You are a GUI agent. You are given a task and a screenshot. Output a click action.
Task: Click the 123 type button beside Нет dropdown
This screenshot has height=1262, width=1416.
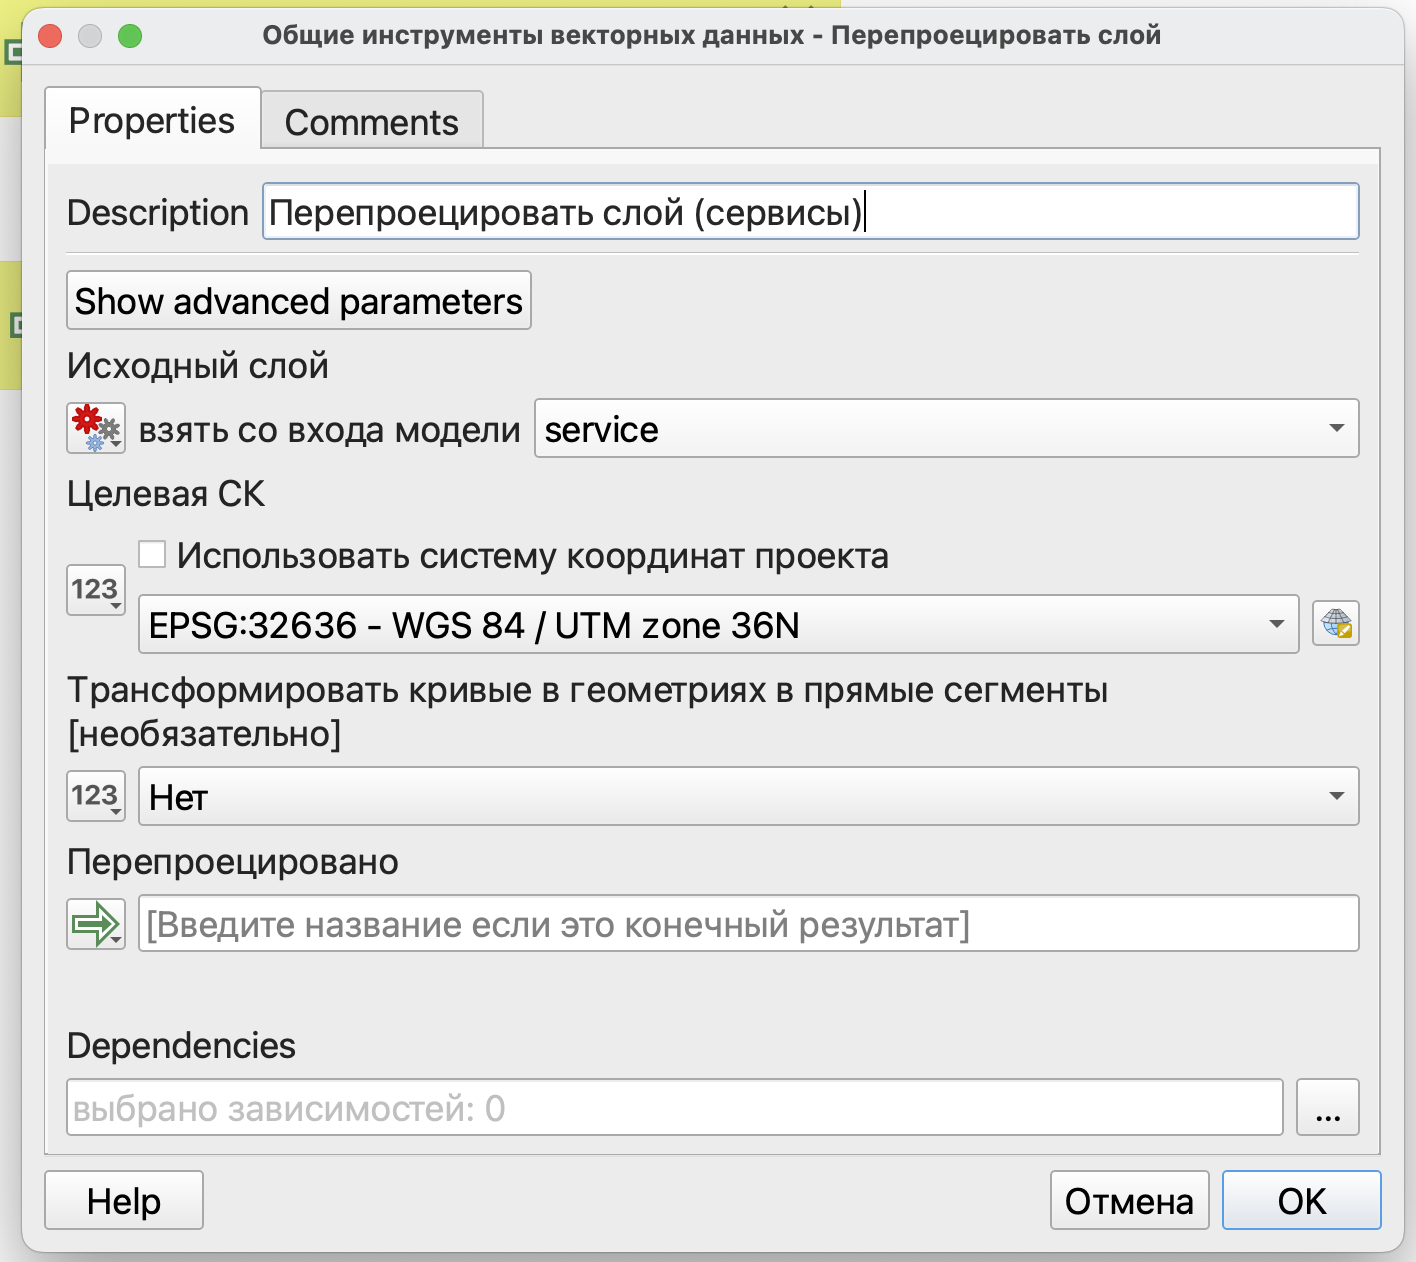coord(95,796)
